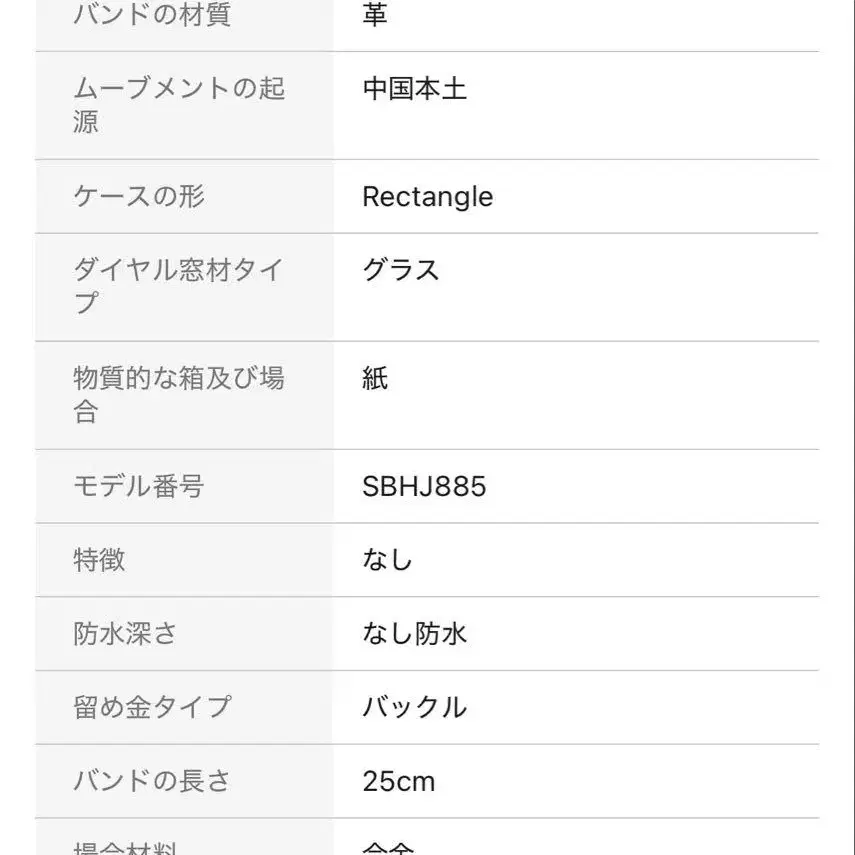Click the バンドの長さ label

[152, 781]
